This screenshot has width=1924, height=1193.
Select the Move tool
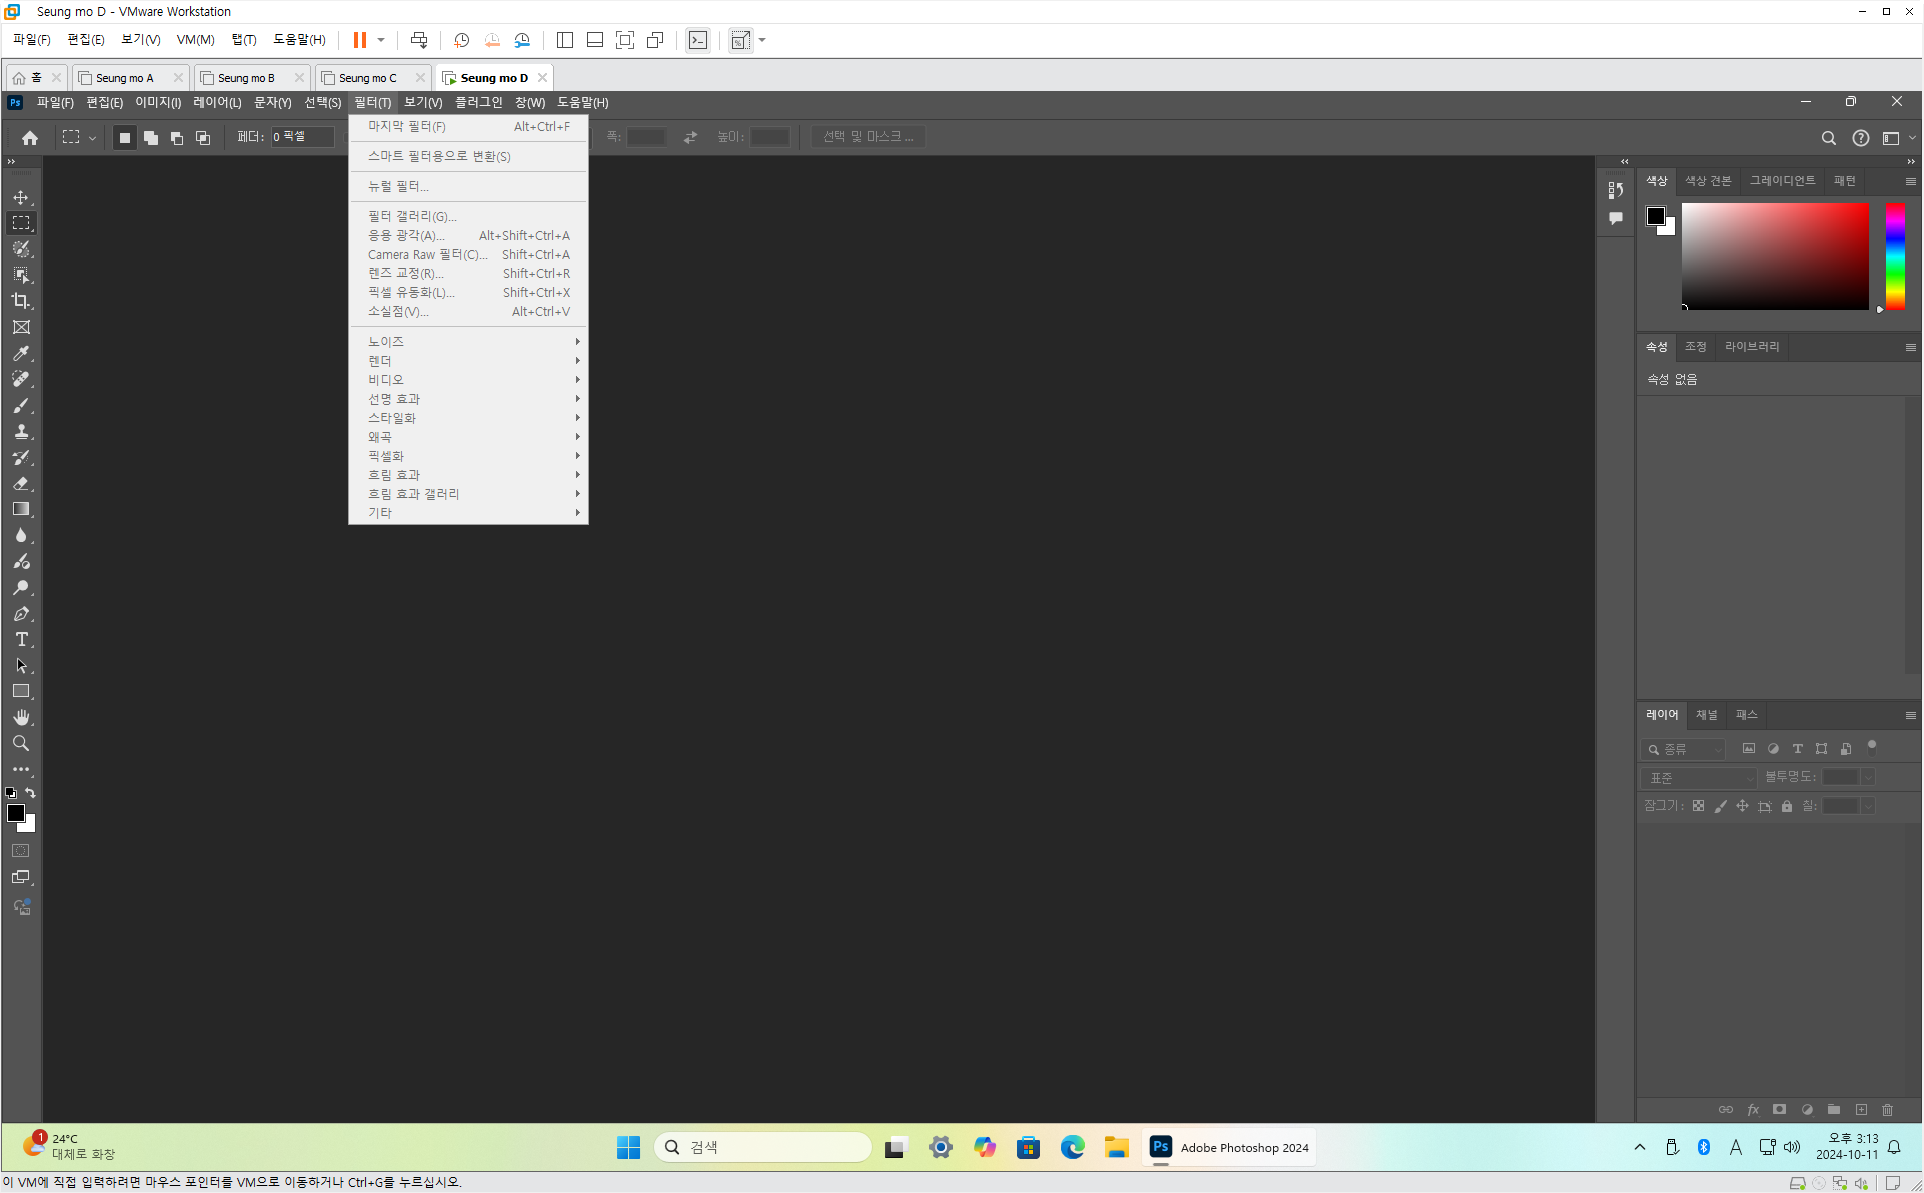tap(21, 197)
